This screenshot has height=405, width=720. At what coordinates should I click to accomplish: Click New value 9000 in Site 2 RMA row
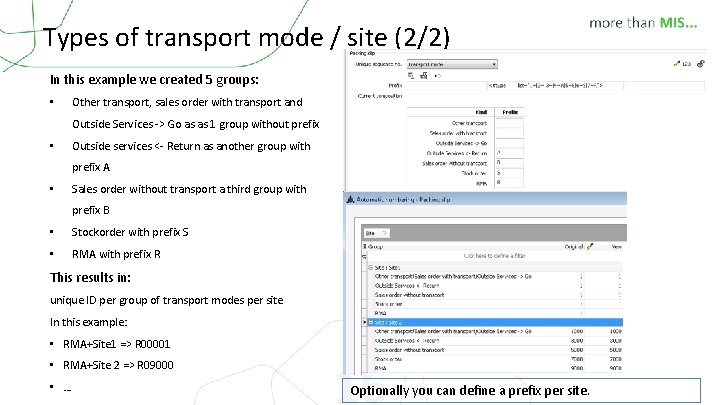point(615,368)
